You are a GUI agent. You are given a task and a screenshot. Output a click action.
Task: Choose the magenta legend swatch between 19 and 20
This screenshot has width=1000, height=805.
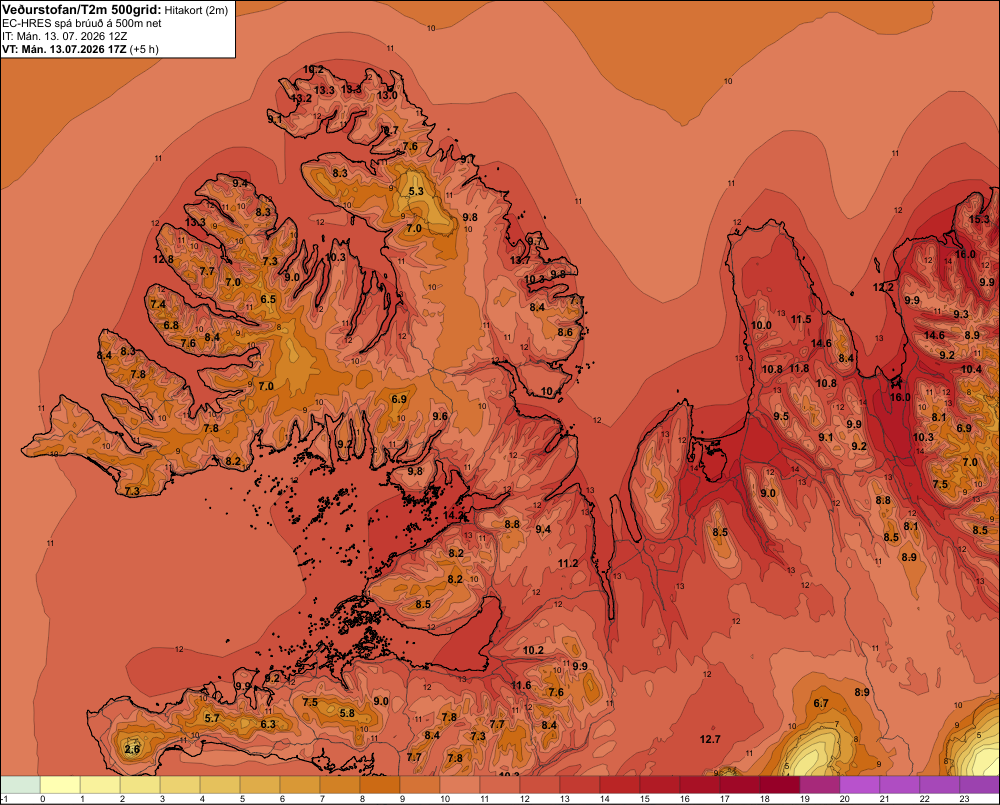(x=820, y=785)
